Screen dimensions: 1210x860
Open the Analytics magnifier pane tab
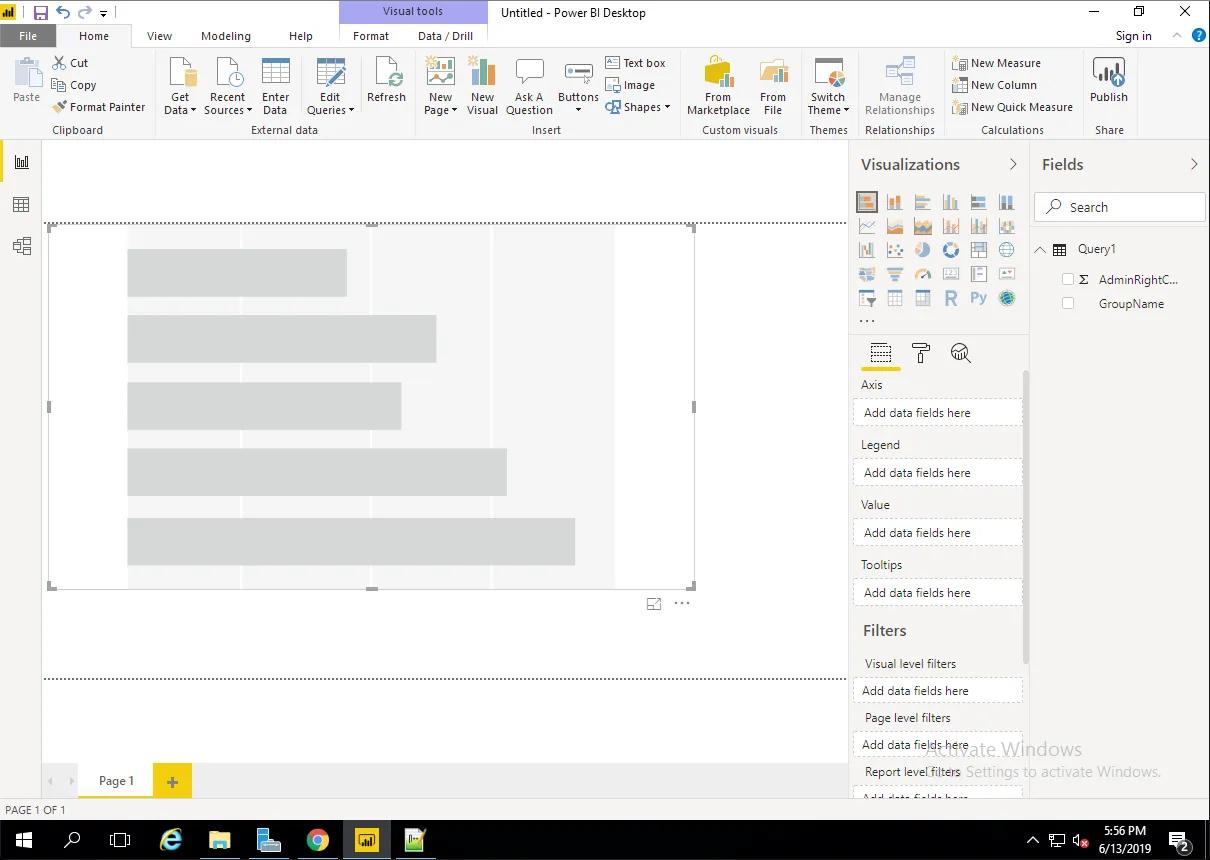[961, 353]
